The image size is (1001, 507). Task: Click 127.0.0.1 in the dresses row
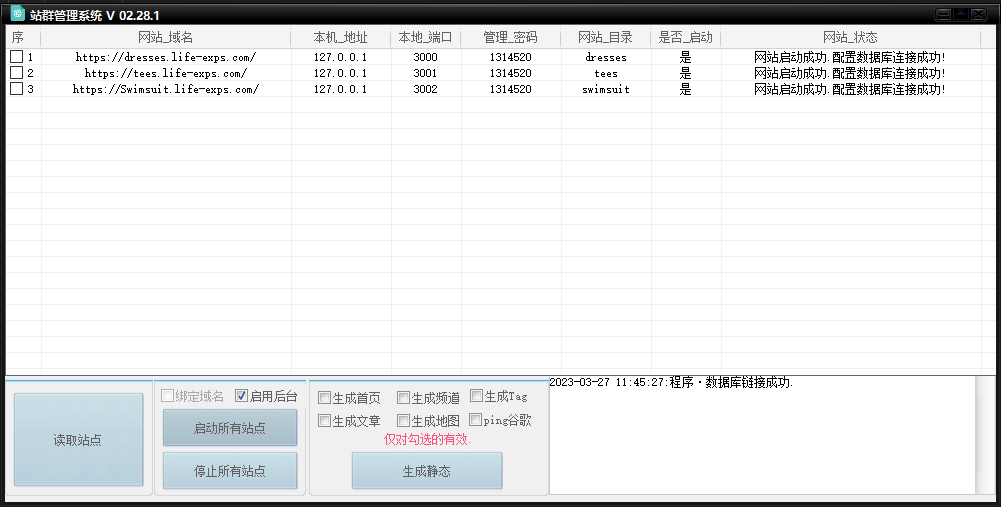(340, 57)
